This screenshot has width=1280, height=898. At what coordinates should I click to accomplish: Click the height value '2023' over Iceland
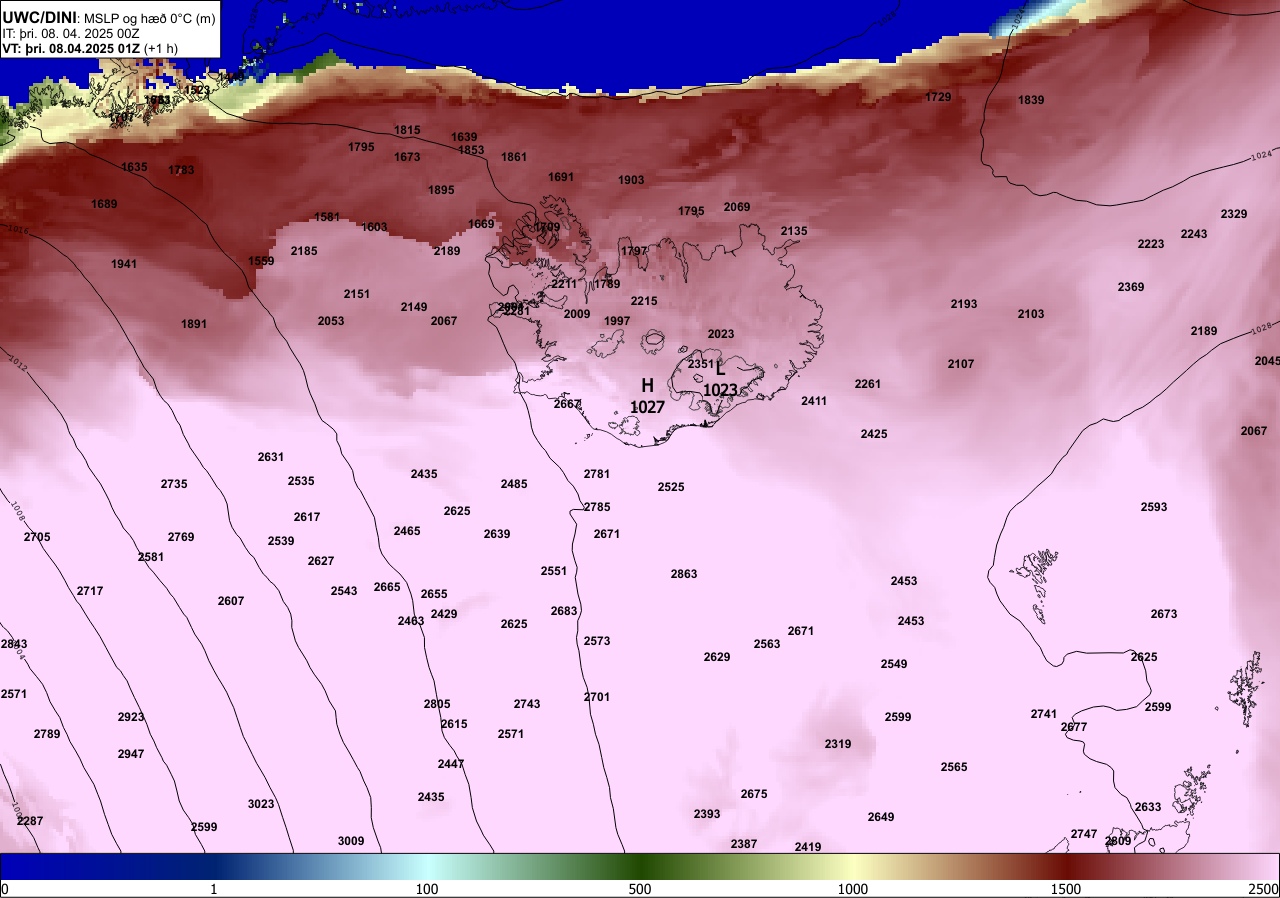click(x=721, y=334)
